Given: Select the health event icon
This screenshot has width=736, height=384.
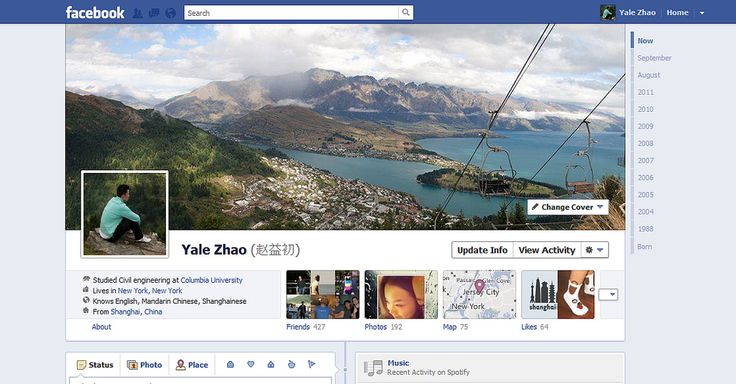Looking at the screenshot, I should point(291,364).
